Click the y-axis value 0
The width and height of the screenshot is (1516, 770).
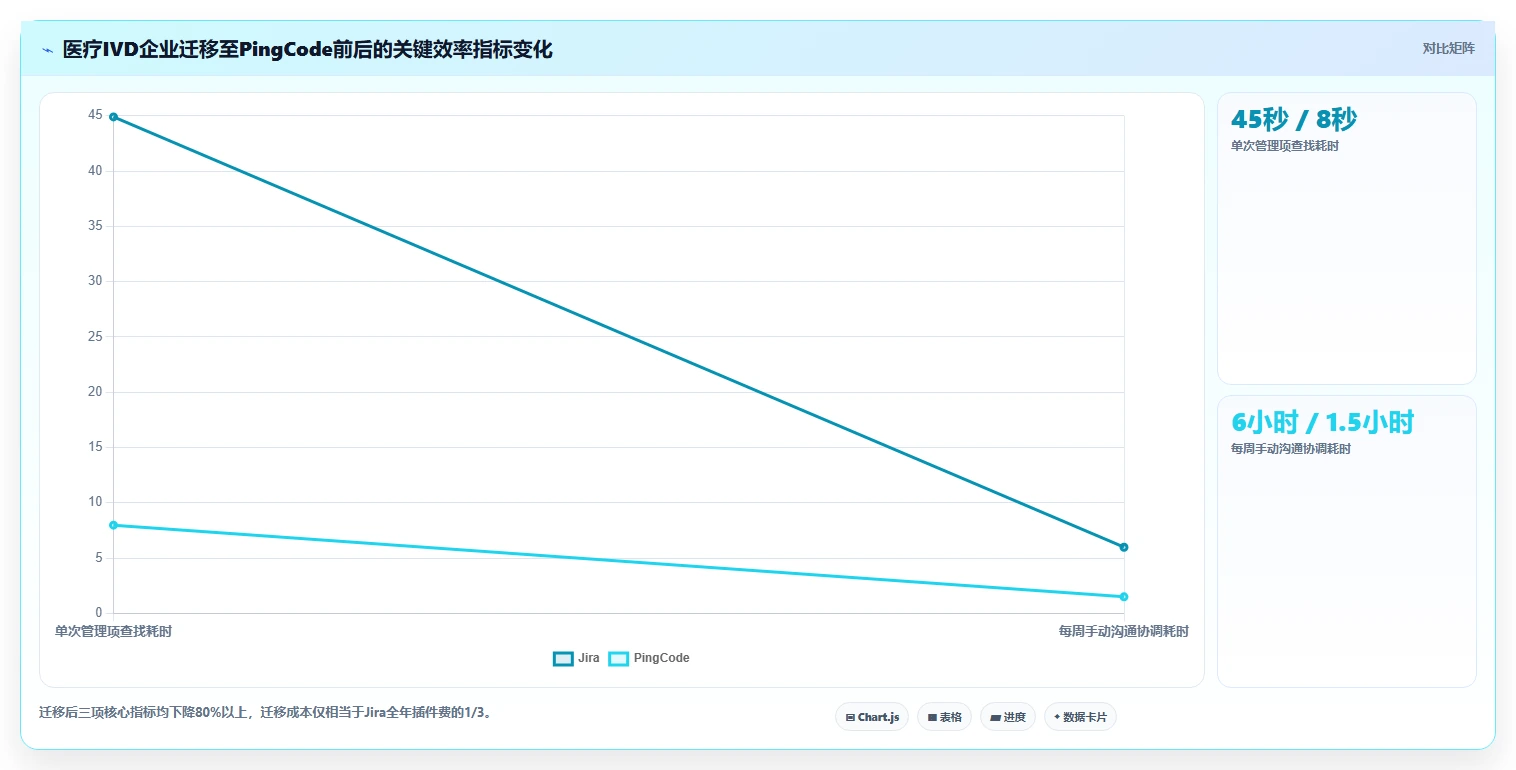[x=99, y=613]
